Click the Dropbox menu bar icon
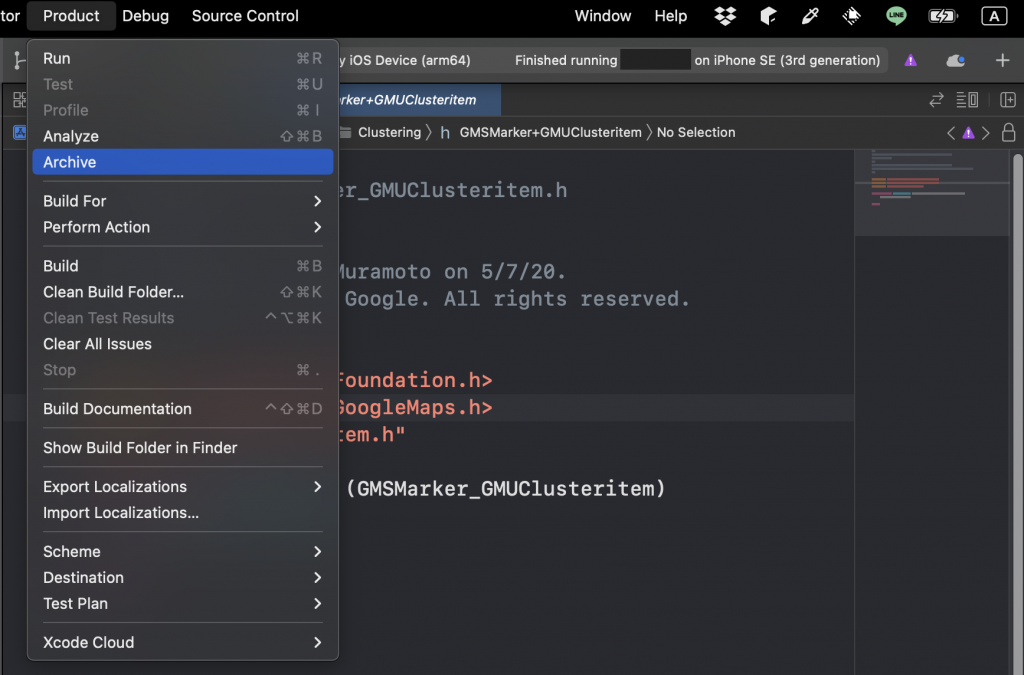Image resolution: width=1024 pixels, height=675 pixels. (726, 16)
